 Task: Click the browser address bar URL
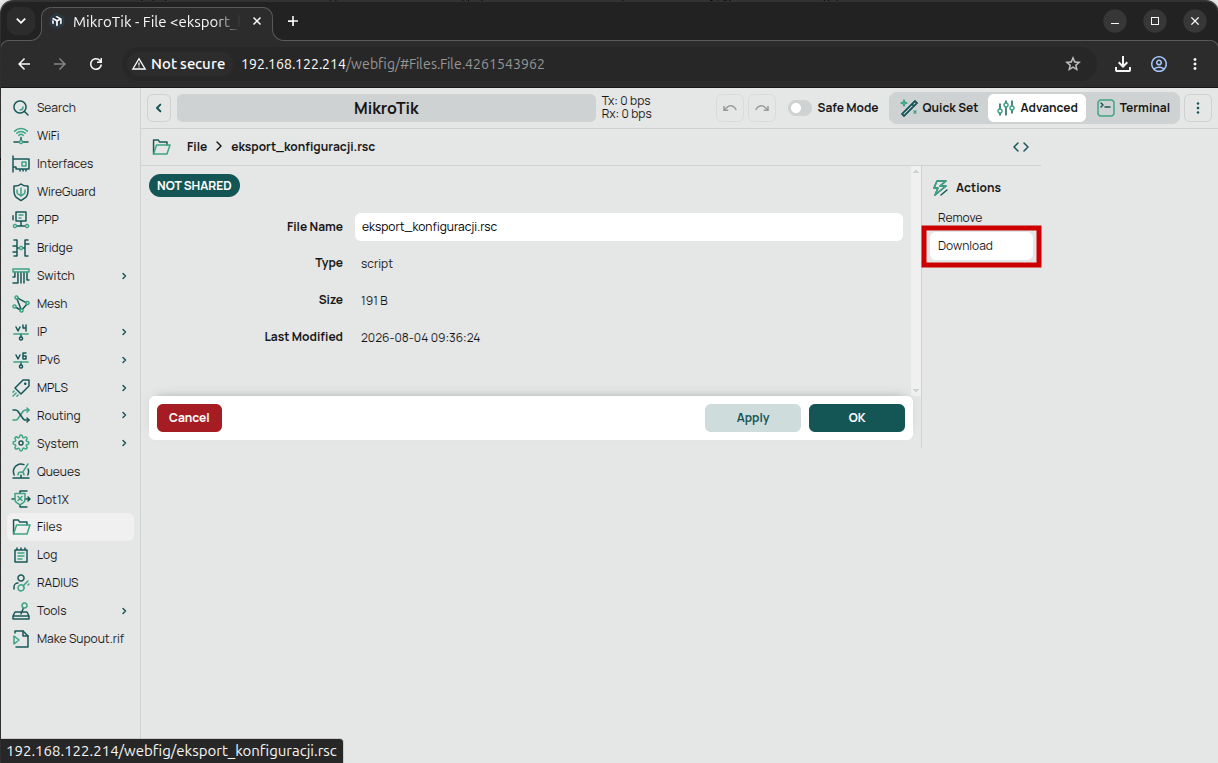(x=393, y=64)
